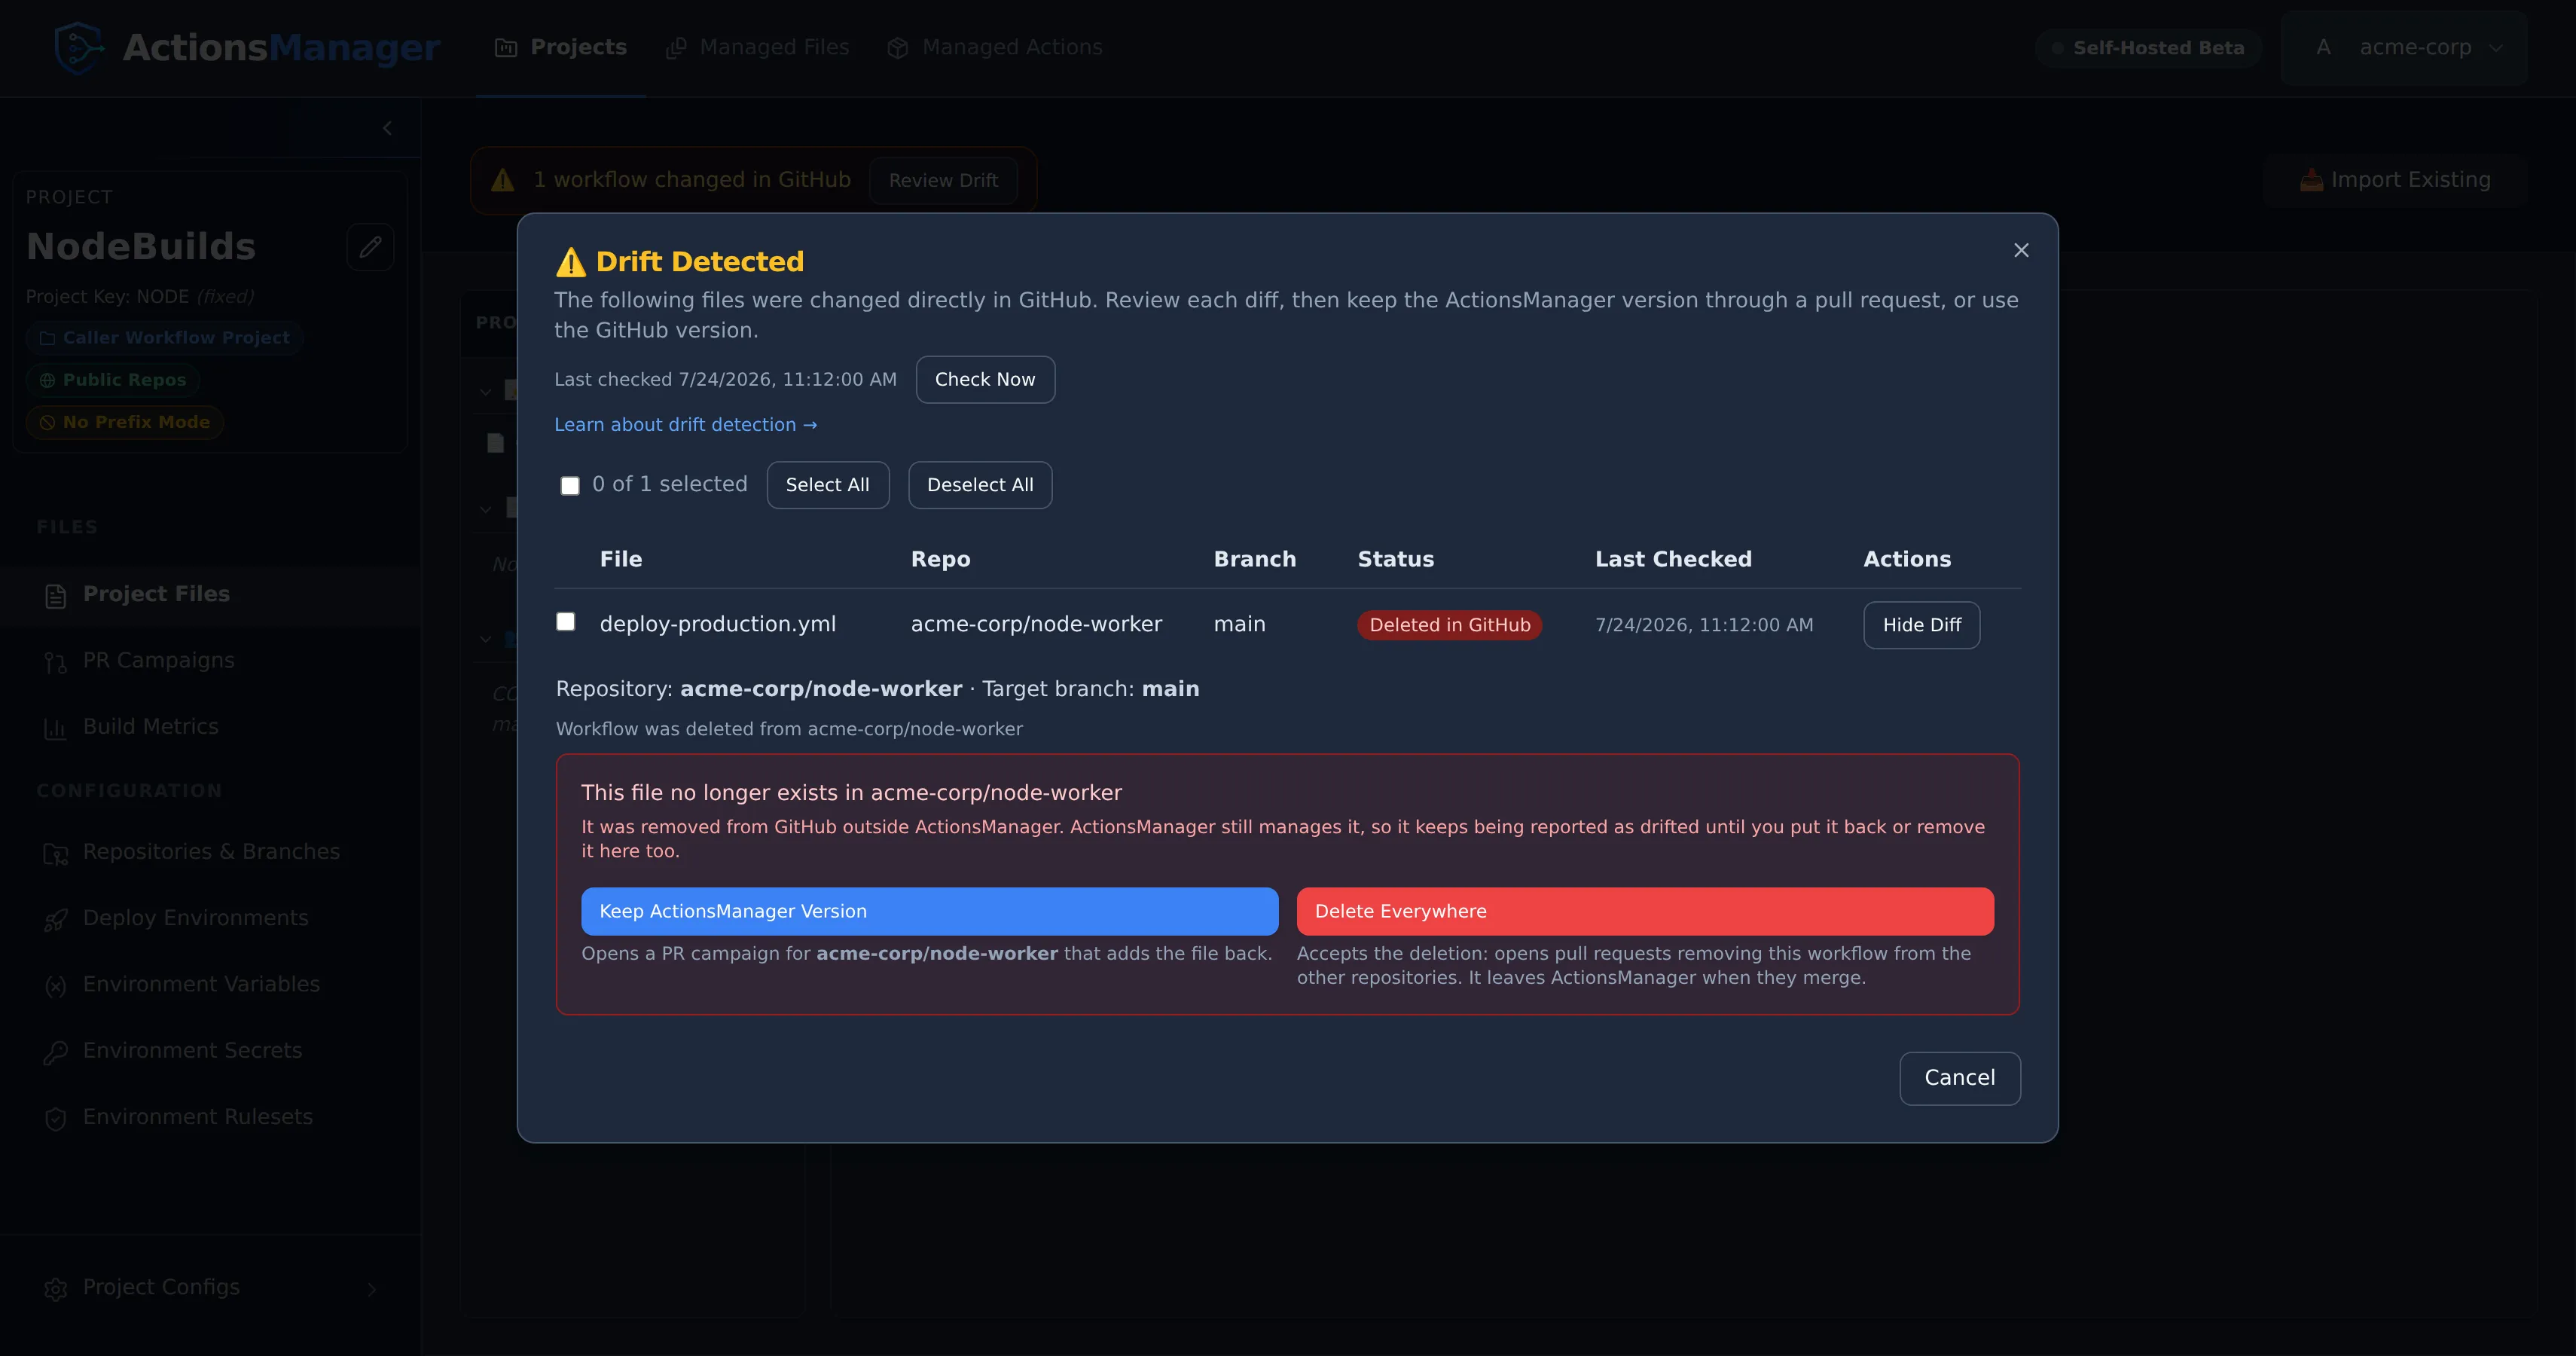Click Deselect All button
Viewport: 2576px width, 1356px height.
coord(980,485)
